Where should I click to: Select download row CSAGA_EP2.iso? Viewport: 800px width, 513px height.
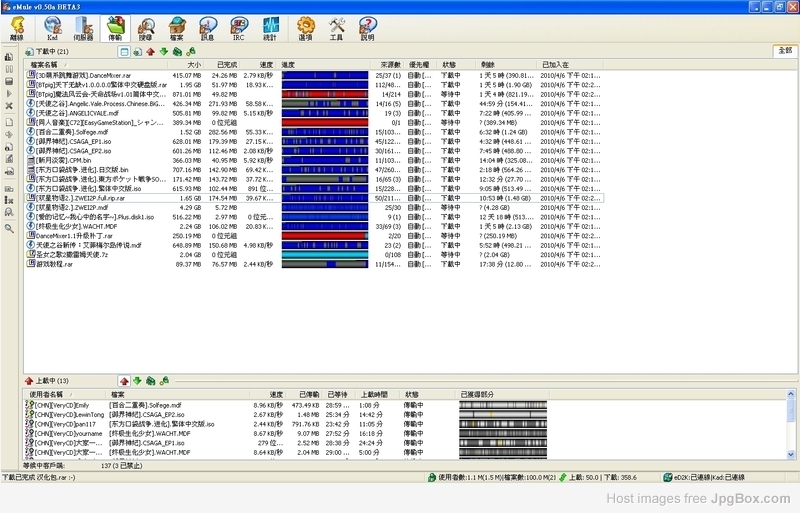[314, 151]
